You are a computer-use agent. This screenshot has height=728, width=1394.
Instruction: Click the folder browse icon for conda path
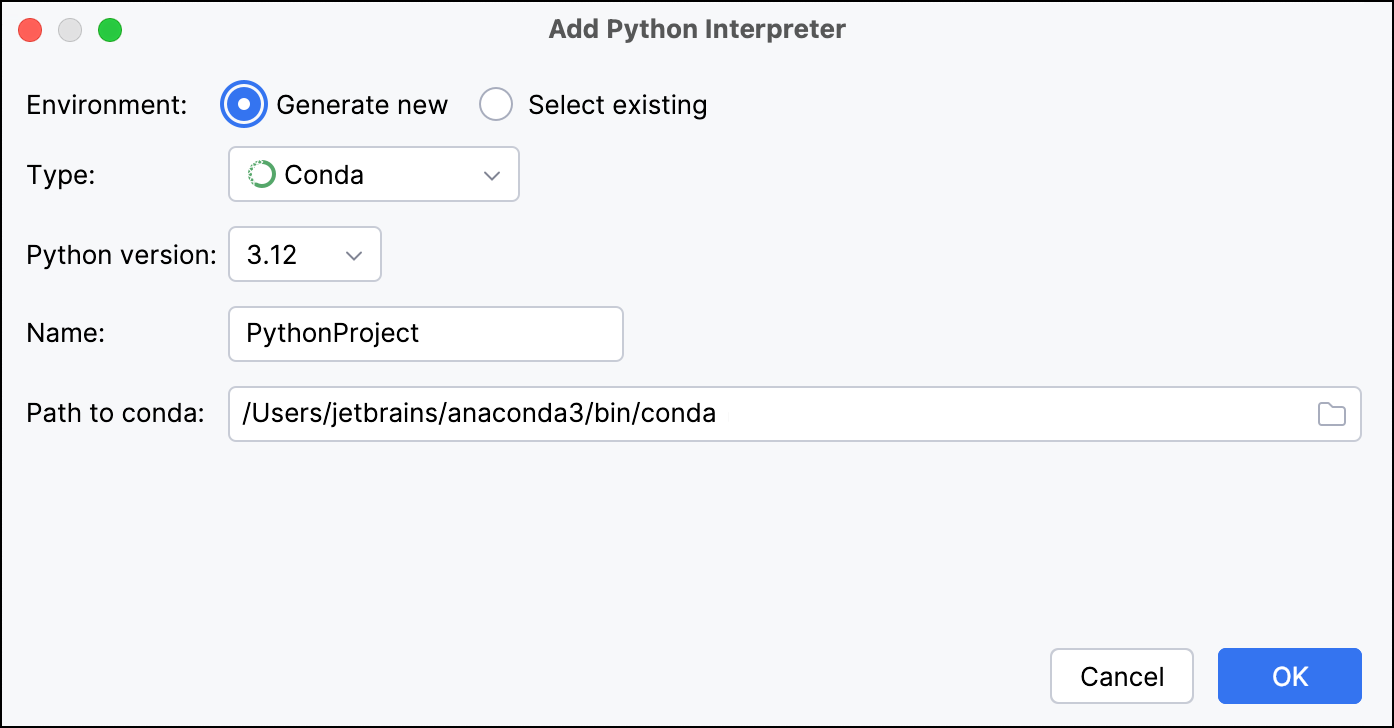point(1331,413)
